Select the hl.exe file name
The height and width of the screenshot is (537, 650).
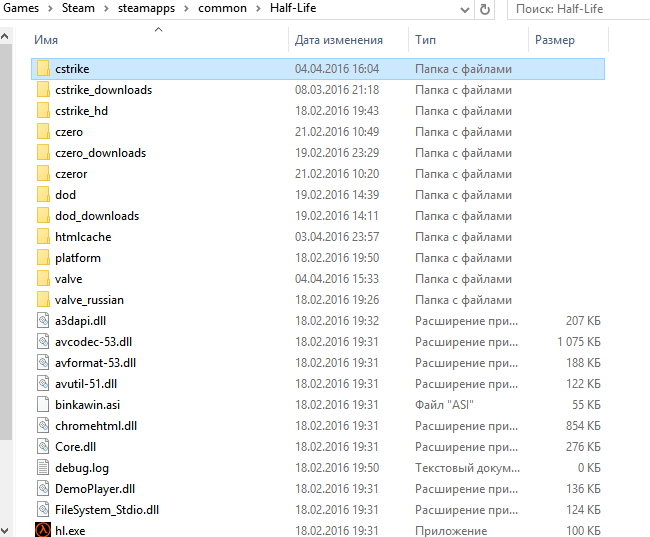point(70,530)
